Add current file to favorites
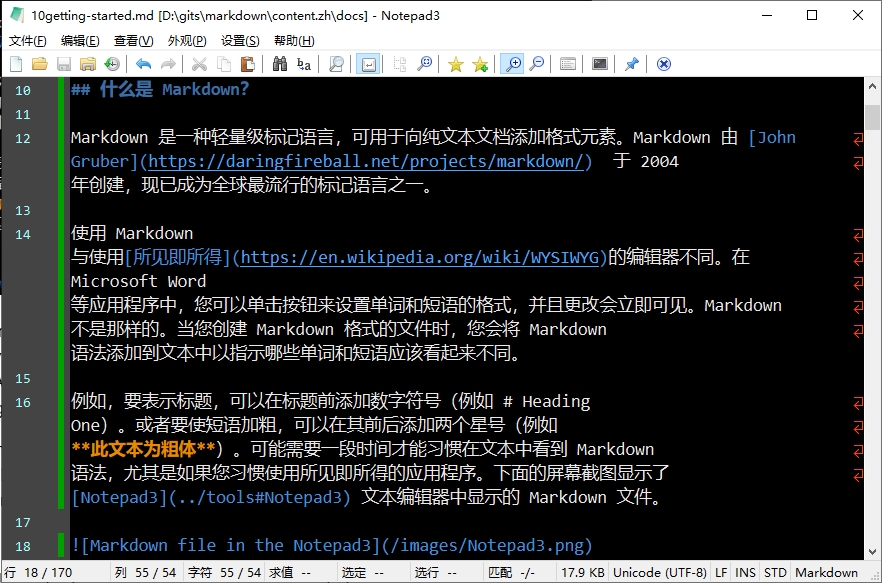884x583 pixels. coord(479,63)
